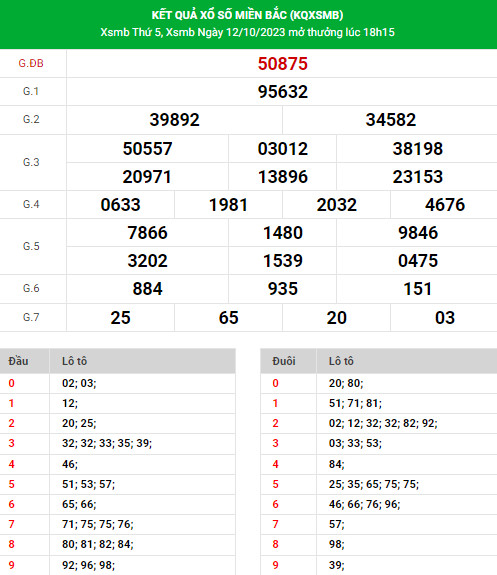Click the Đầu column header

pos(18,361)
